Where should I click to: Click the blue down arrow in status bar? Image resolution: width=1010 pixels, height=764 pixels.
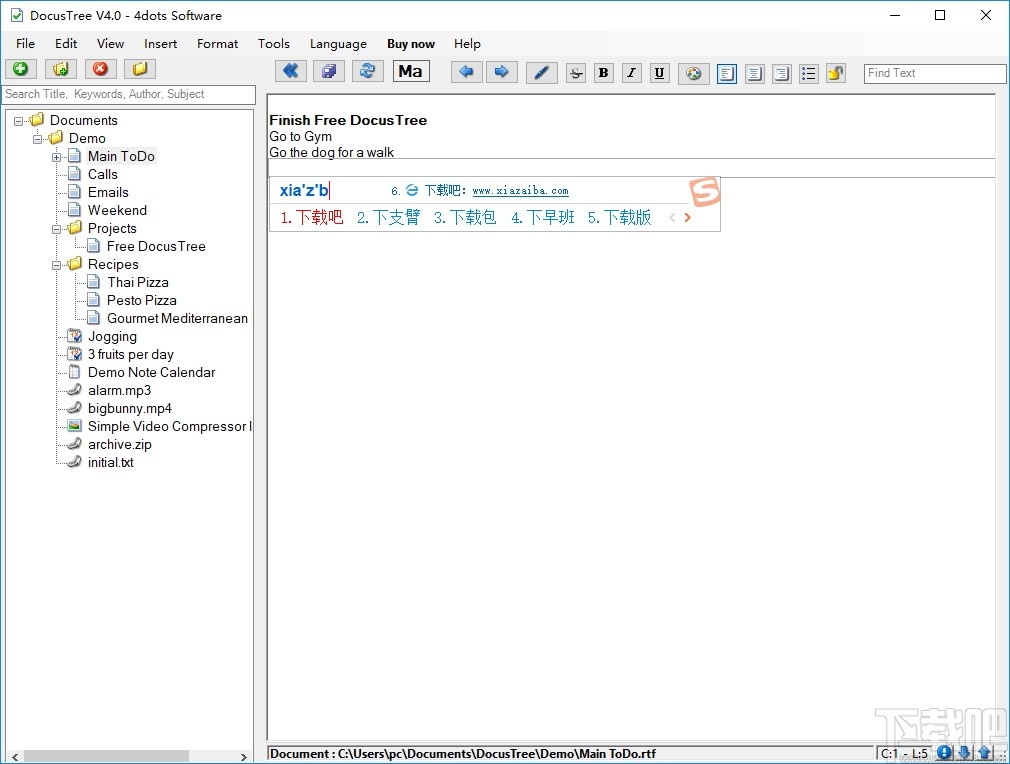point(964,753)
